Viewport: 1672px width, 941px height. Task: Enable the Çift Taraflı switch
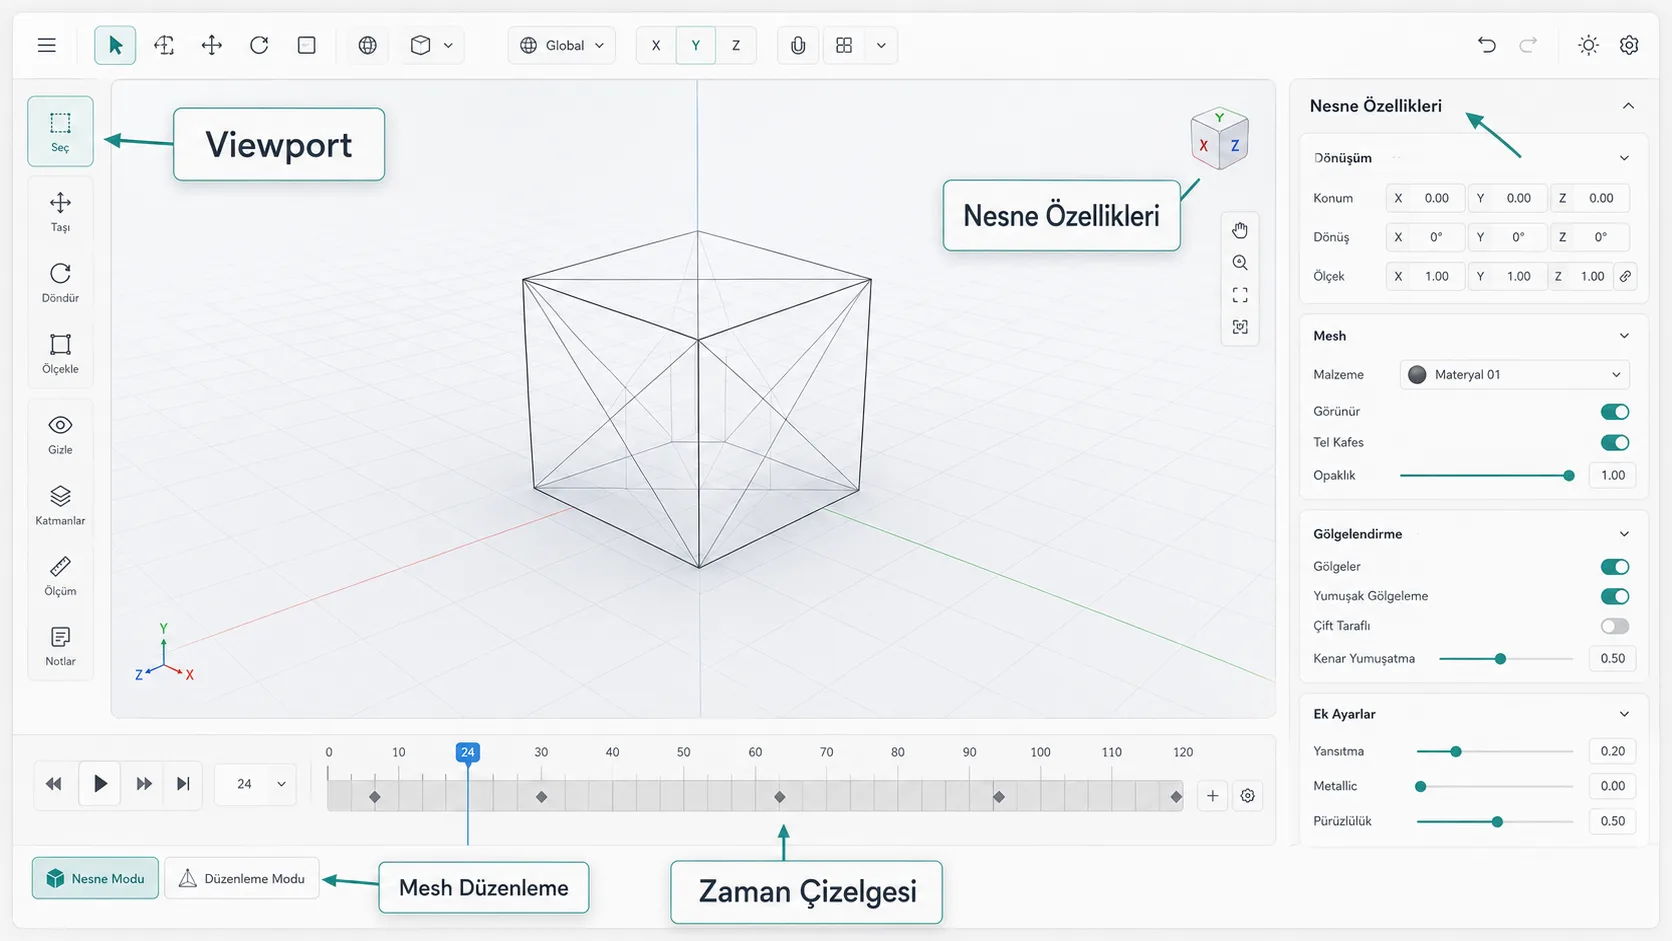pyautogui.click(x=1615, y=626)
